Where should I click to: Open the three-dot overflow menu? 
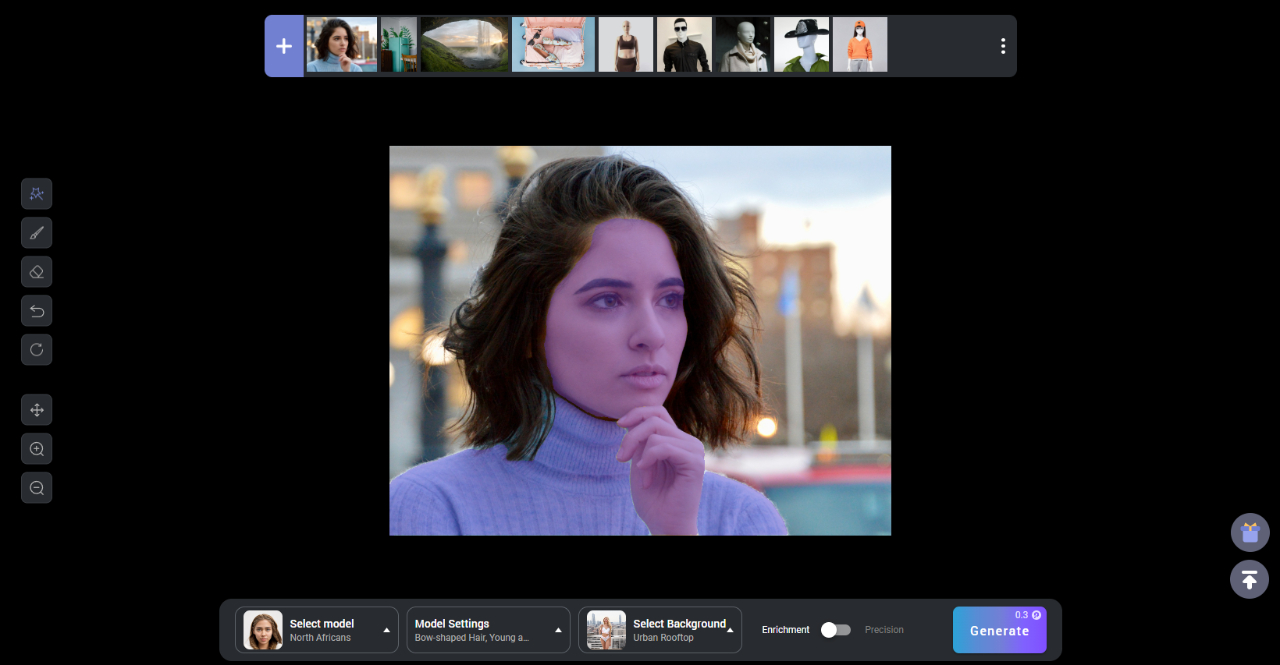coord(1002,45)
